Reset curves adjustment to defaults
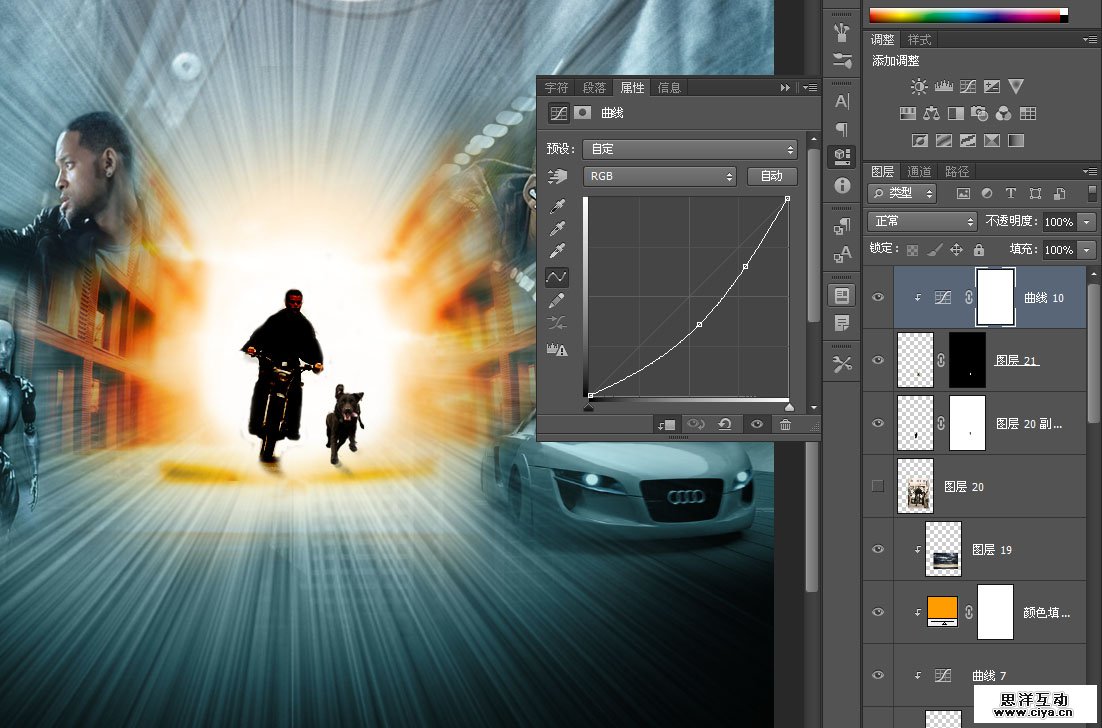 click(x=725, y=424)
